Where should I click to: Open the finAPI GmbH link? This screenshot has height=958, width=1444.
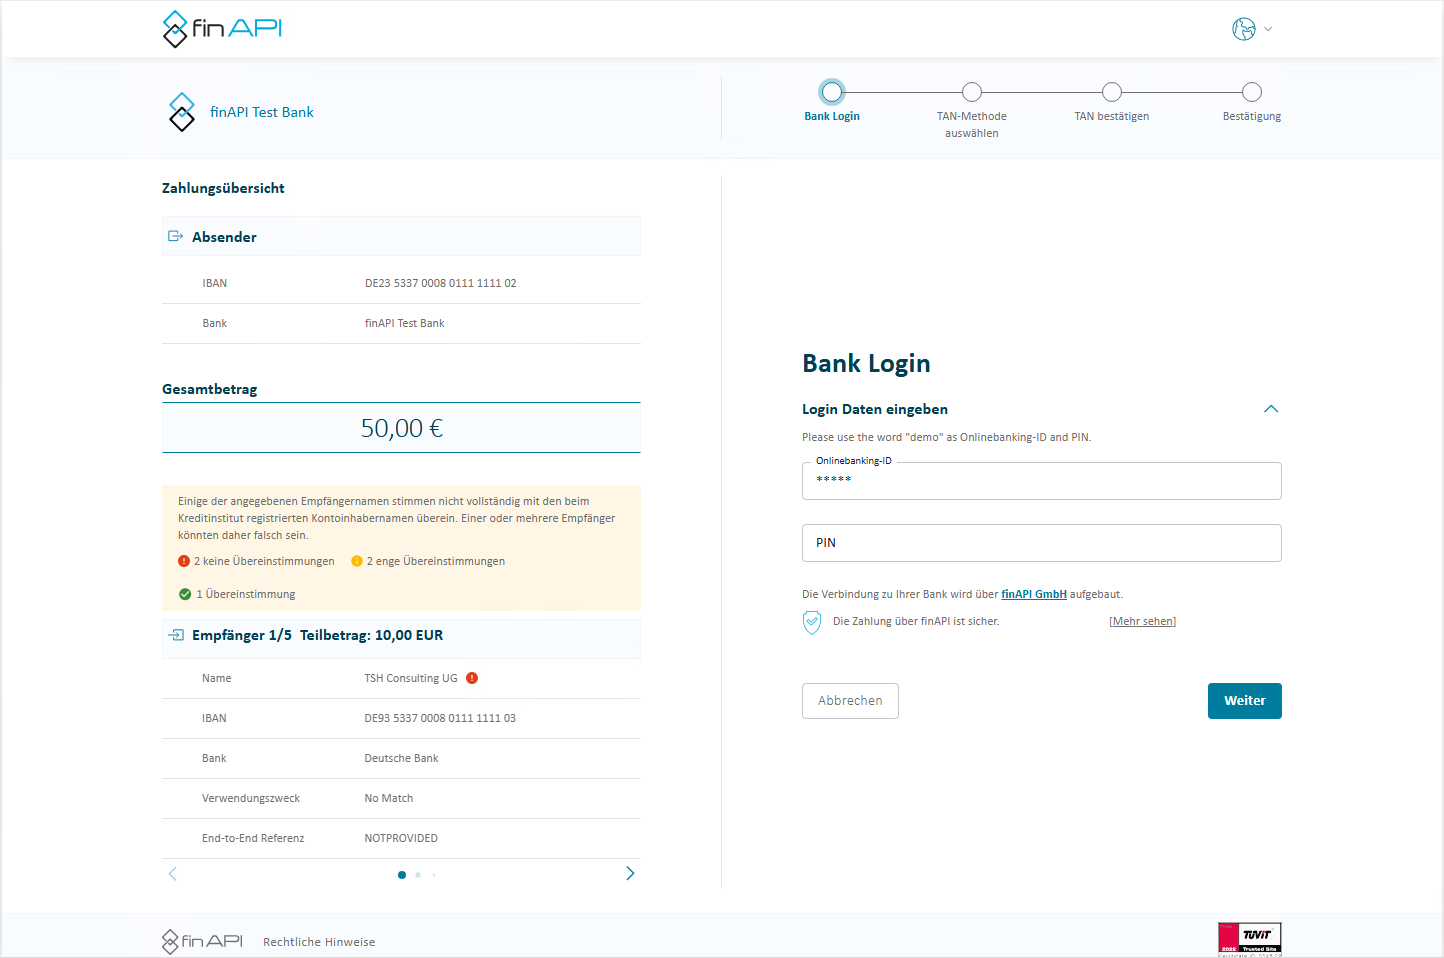tap(1034, 594)
